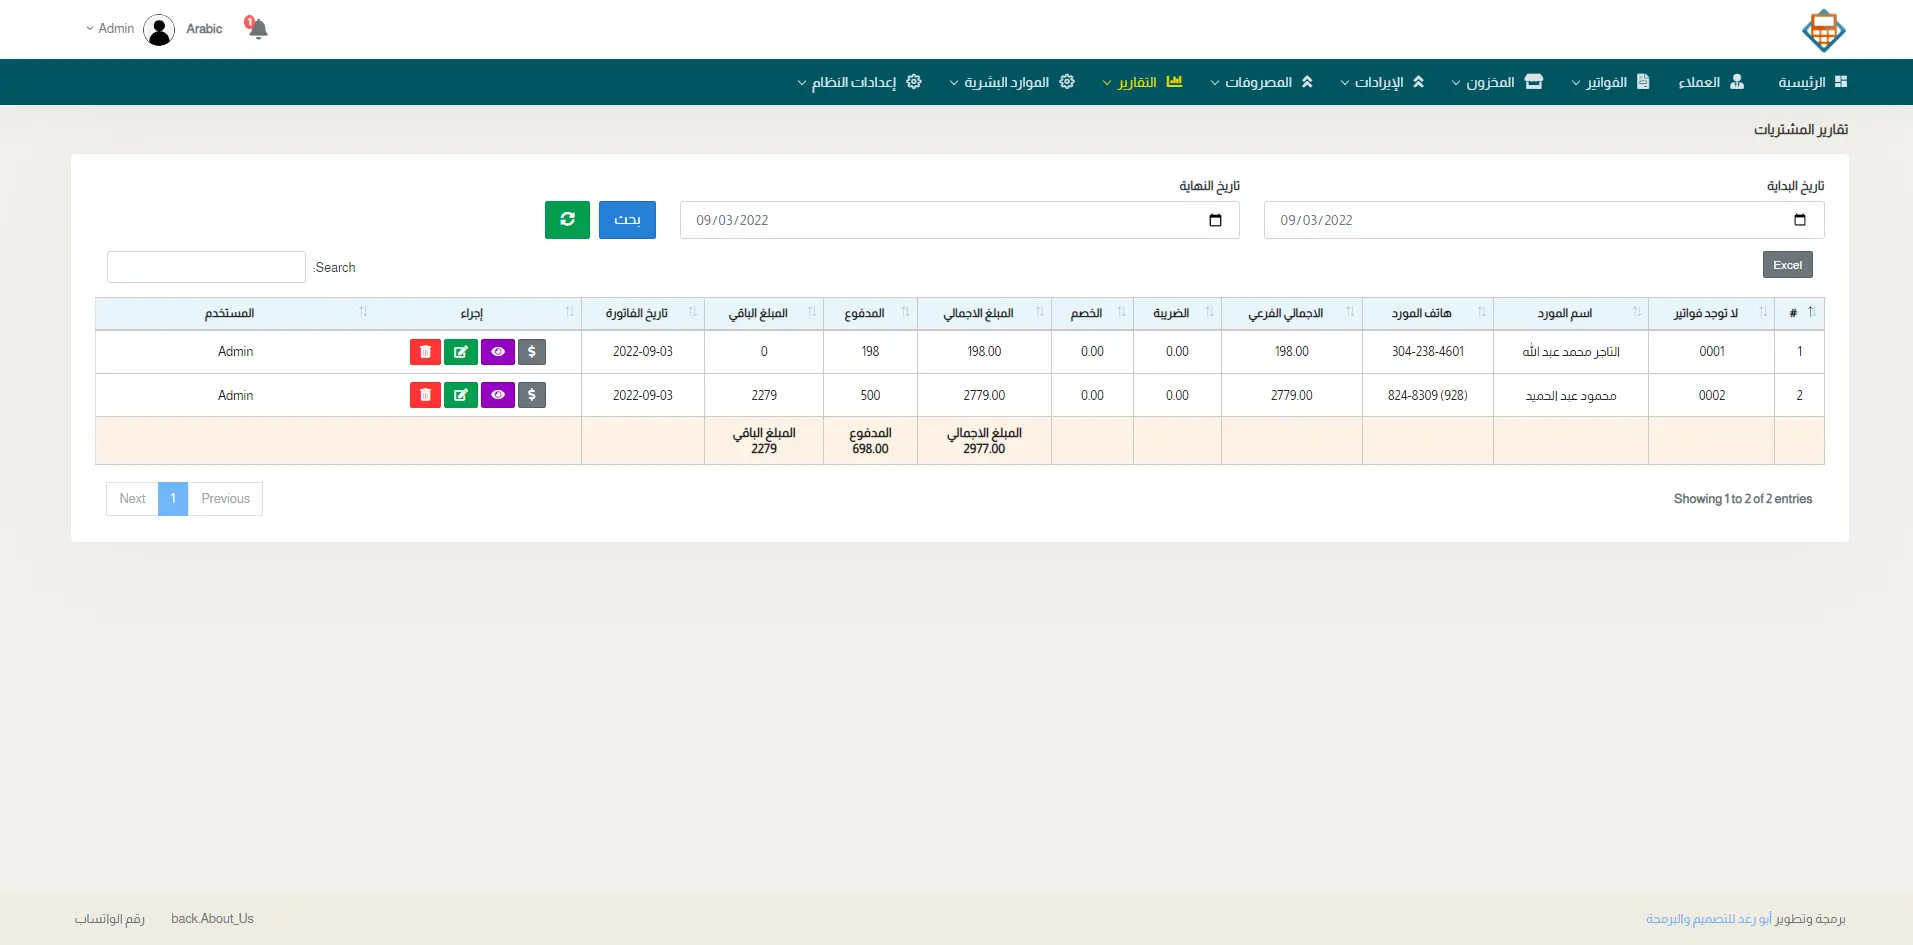Export the table with the Excel button
The height and width of the screenshot is (945, 1913).
(1787, 265)
